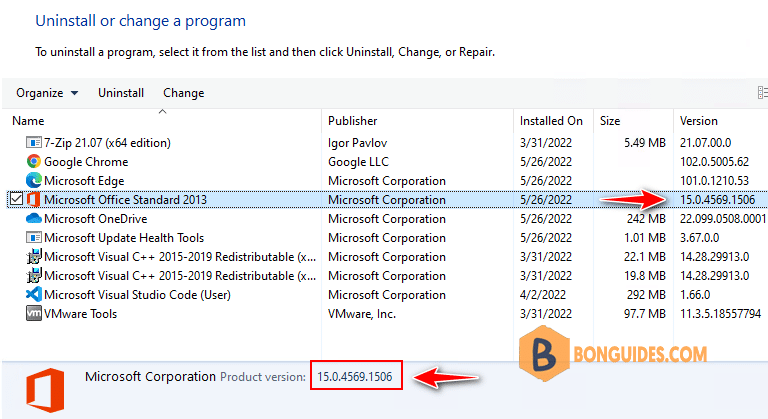Select the Microsoft OneDrive entry
Image resolution: width=768 pixels, height=419 pixels.
tap(96, 219)
